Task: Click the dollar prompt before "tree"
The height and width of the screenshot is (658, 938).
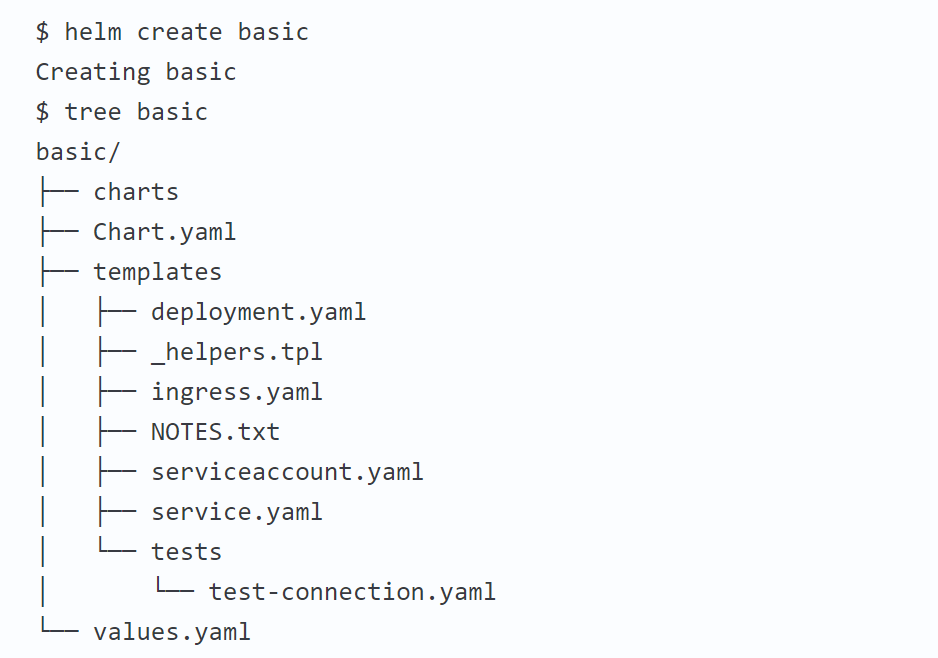Action: coord(42,111)
